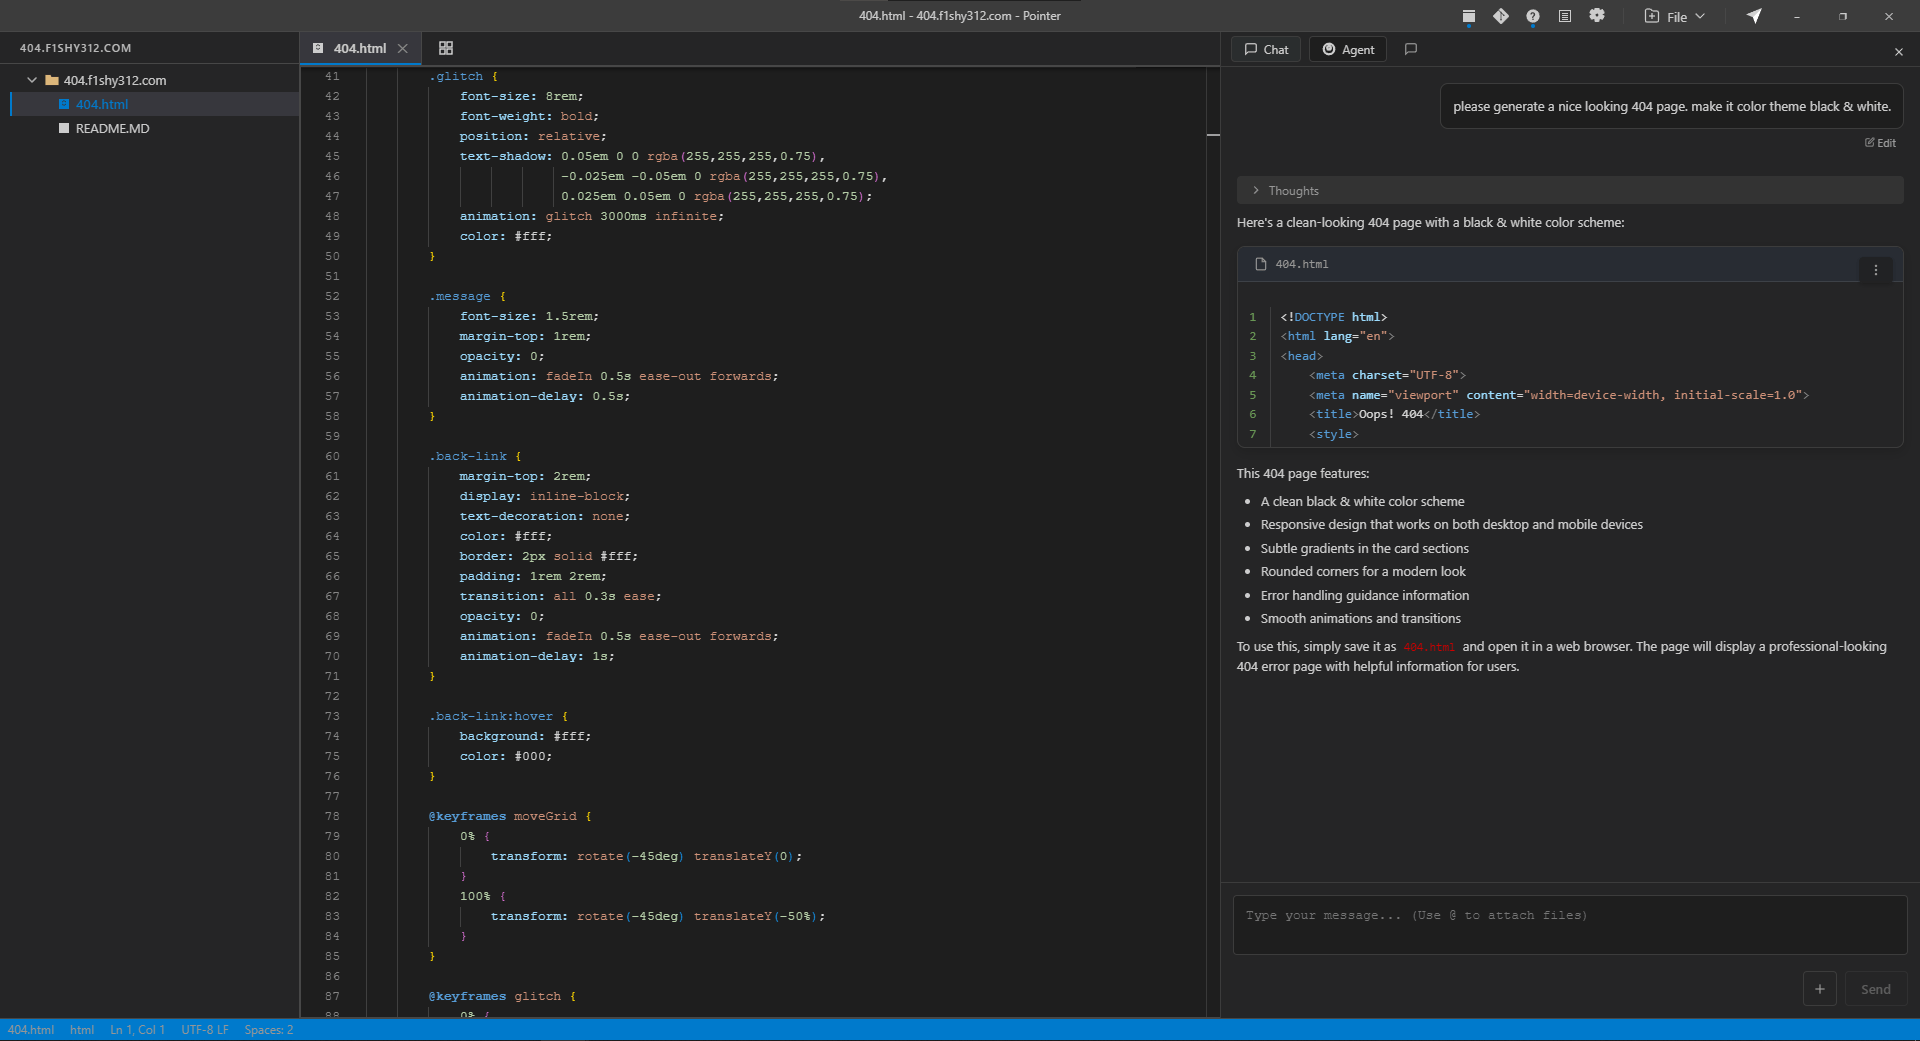Image resolution: width=1920 pixels, height=1041 pixels.
Task: Click UTF-8 LF encoding in status bar
Action: pyautogui.click(x=205, y=1030)
